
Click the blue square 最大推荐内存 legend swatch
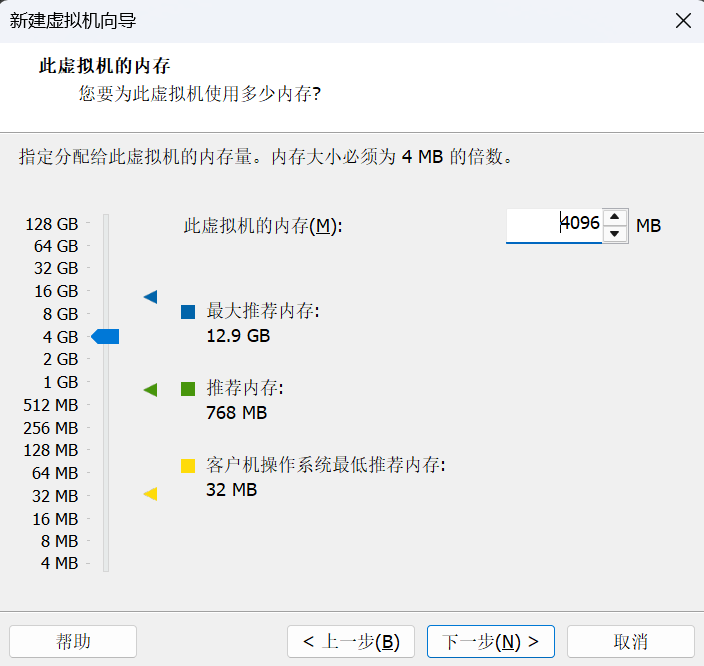tap(188, 312)
